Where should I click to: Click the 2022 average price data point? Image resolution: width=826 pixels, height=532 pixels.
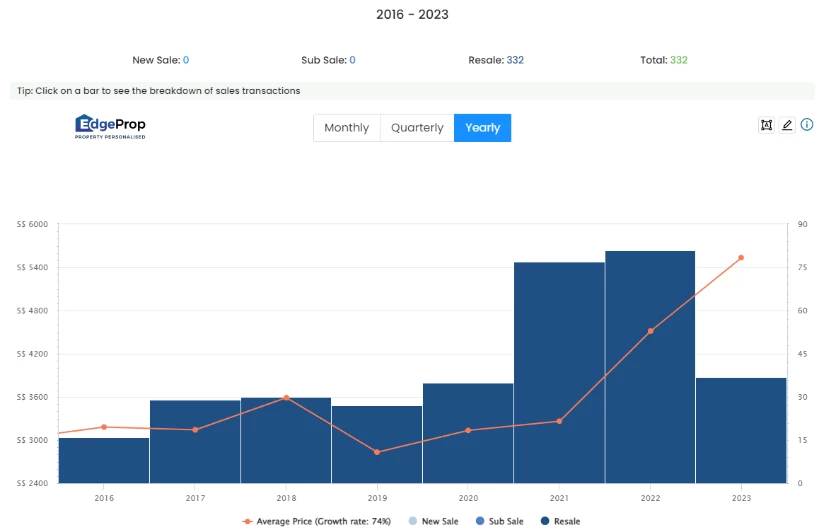pos(651,331)
